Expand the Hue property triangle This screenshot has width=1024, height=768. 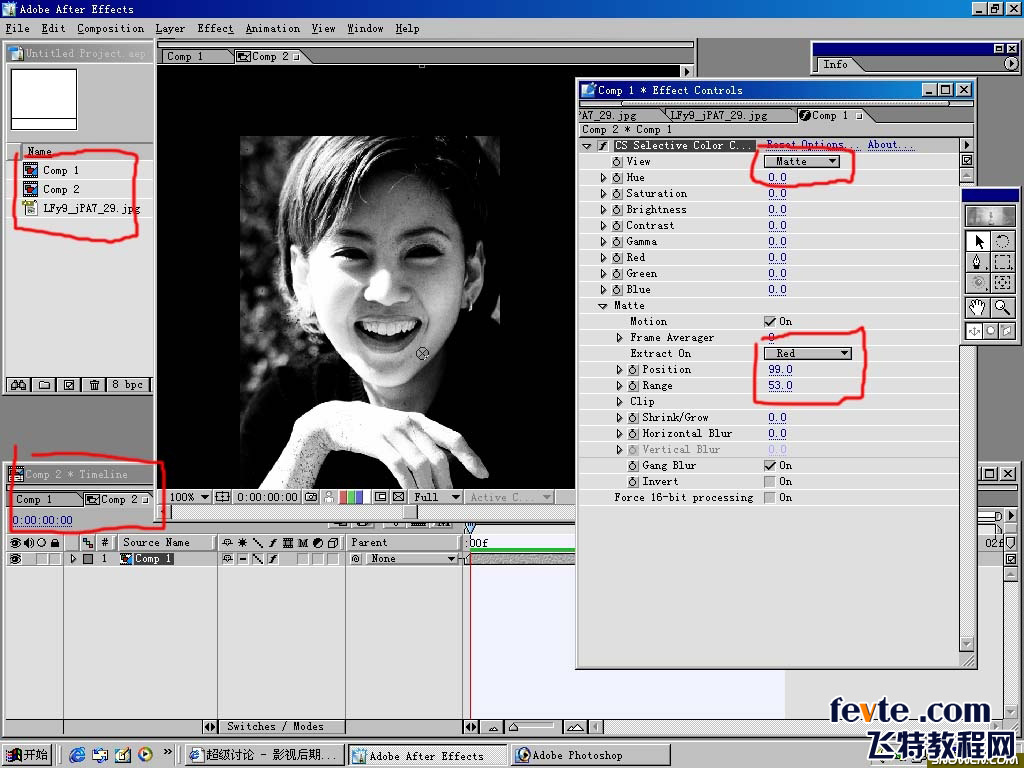click(x=603, y=178)
